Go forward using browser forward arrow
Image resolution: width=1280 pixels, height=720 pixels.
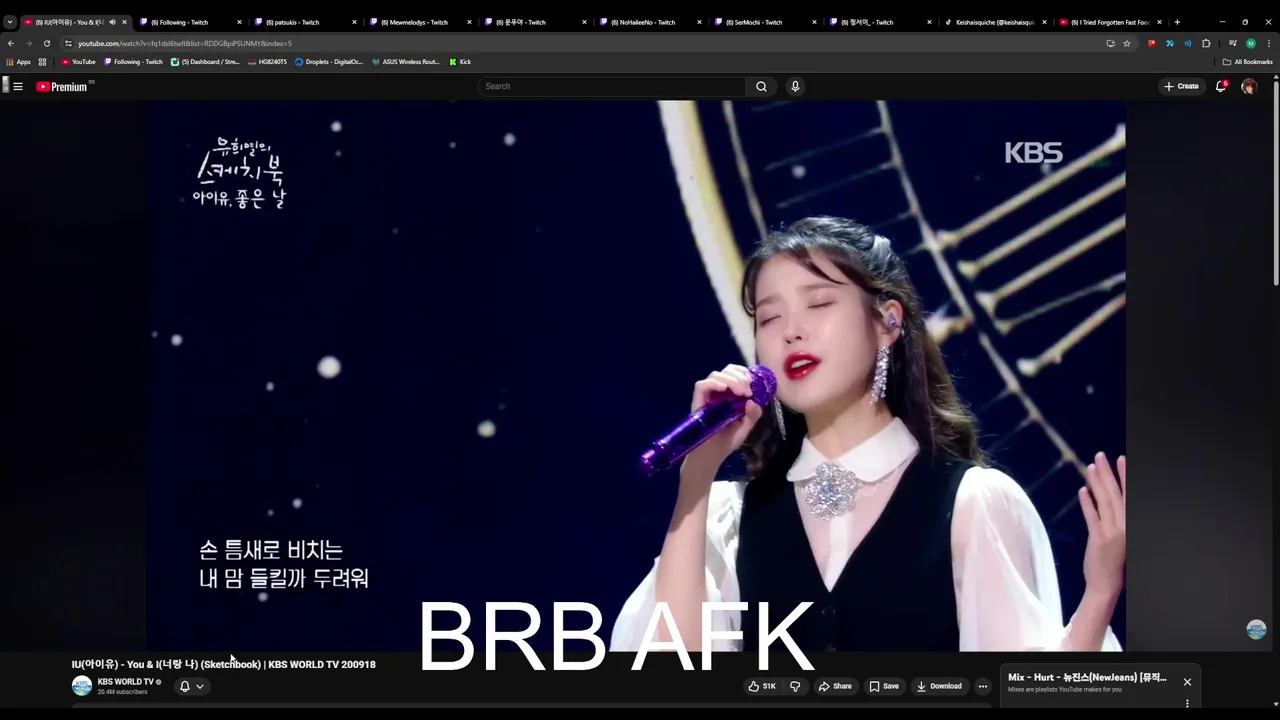(x=28, y=43)
